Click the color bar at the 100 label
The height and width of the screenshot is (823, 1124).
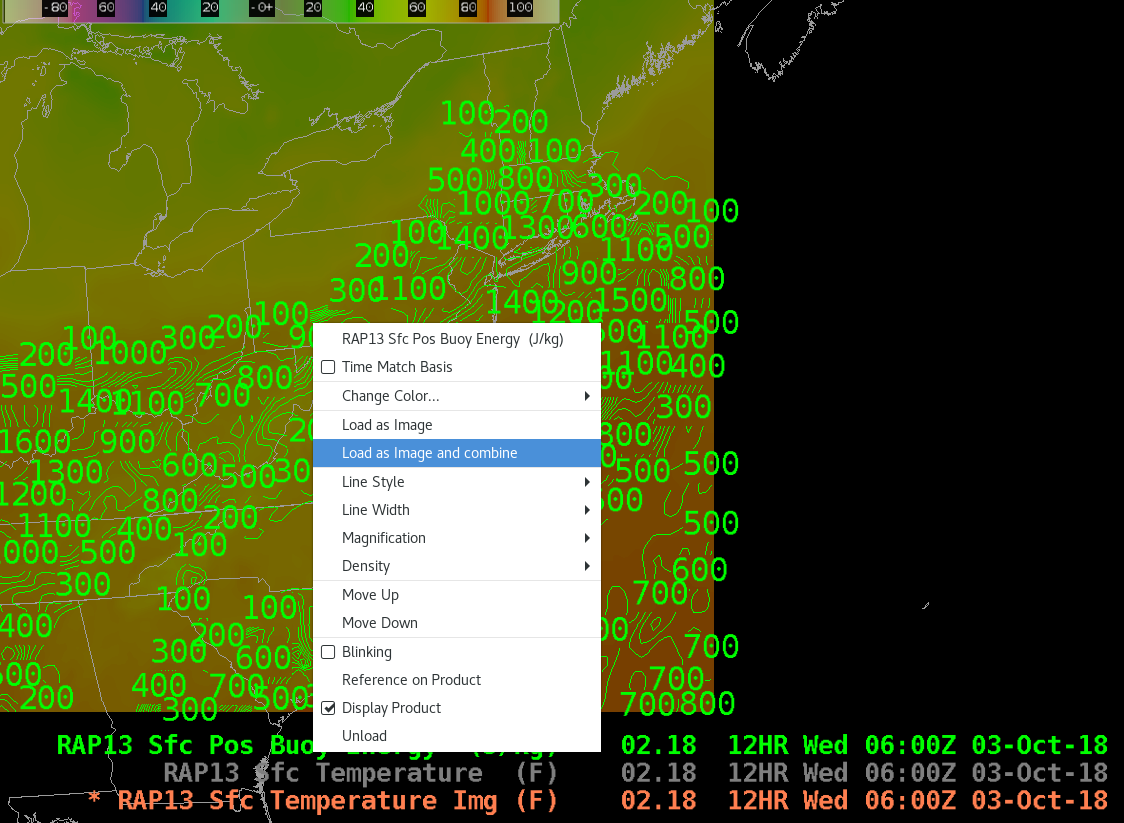pos(520,8)
